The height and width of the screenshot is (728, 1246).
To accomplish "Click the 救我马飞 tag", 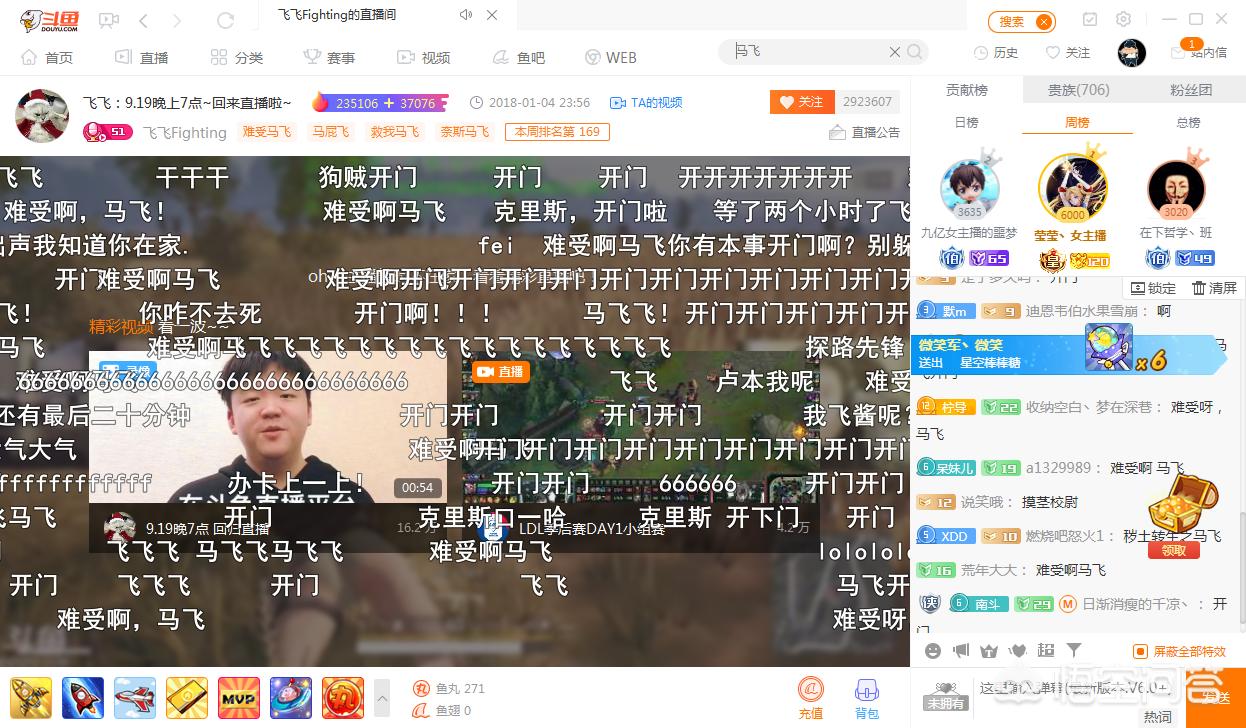I will [394, 132].
